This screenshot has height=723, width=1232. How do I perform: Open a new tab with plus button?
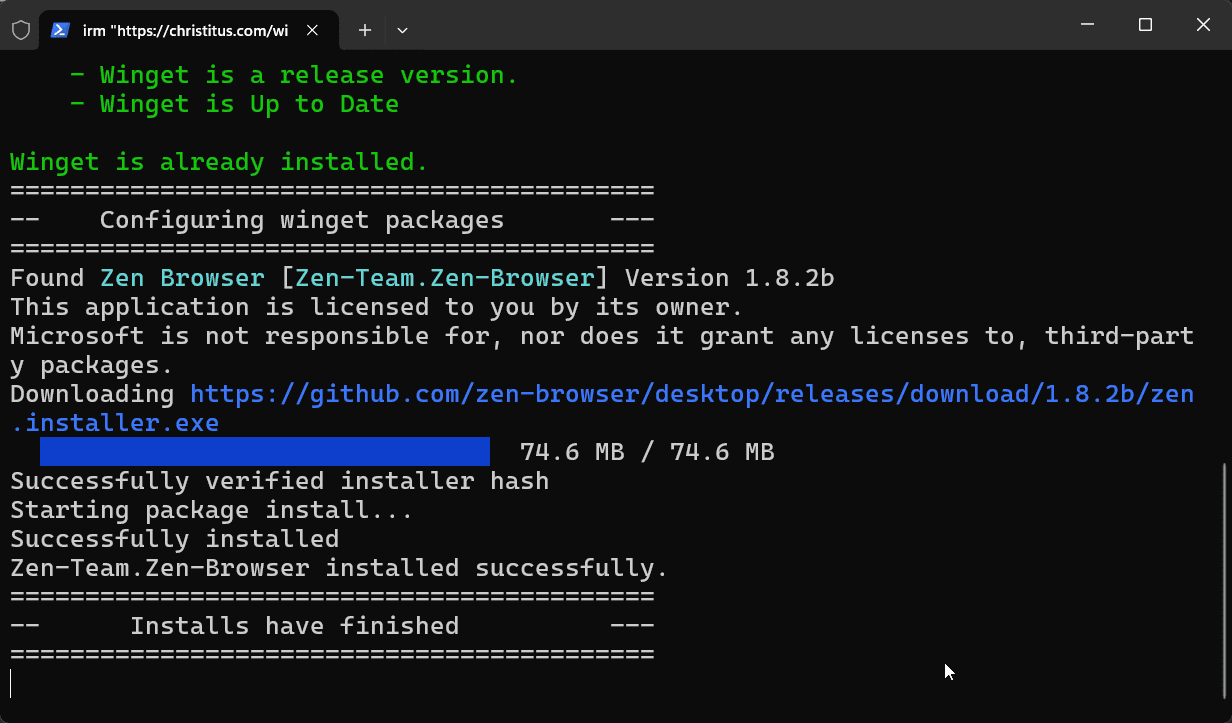[365, 30]
